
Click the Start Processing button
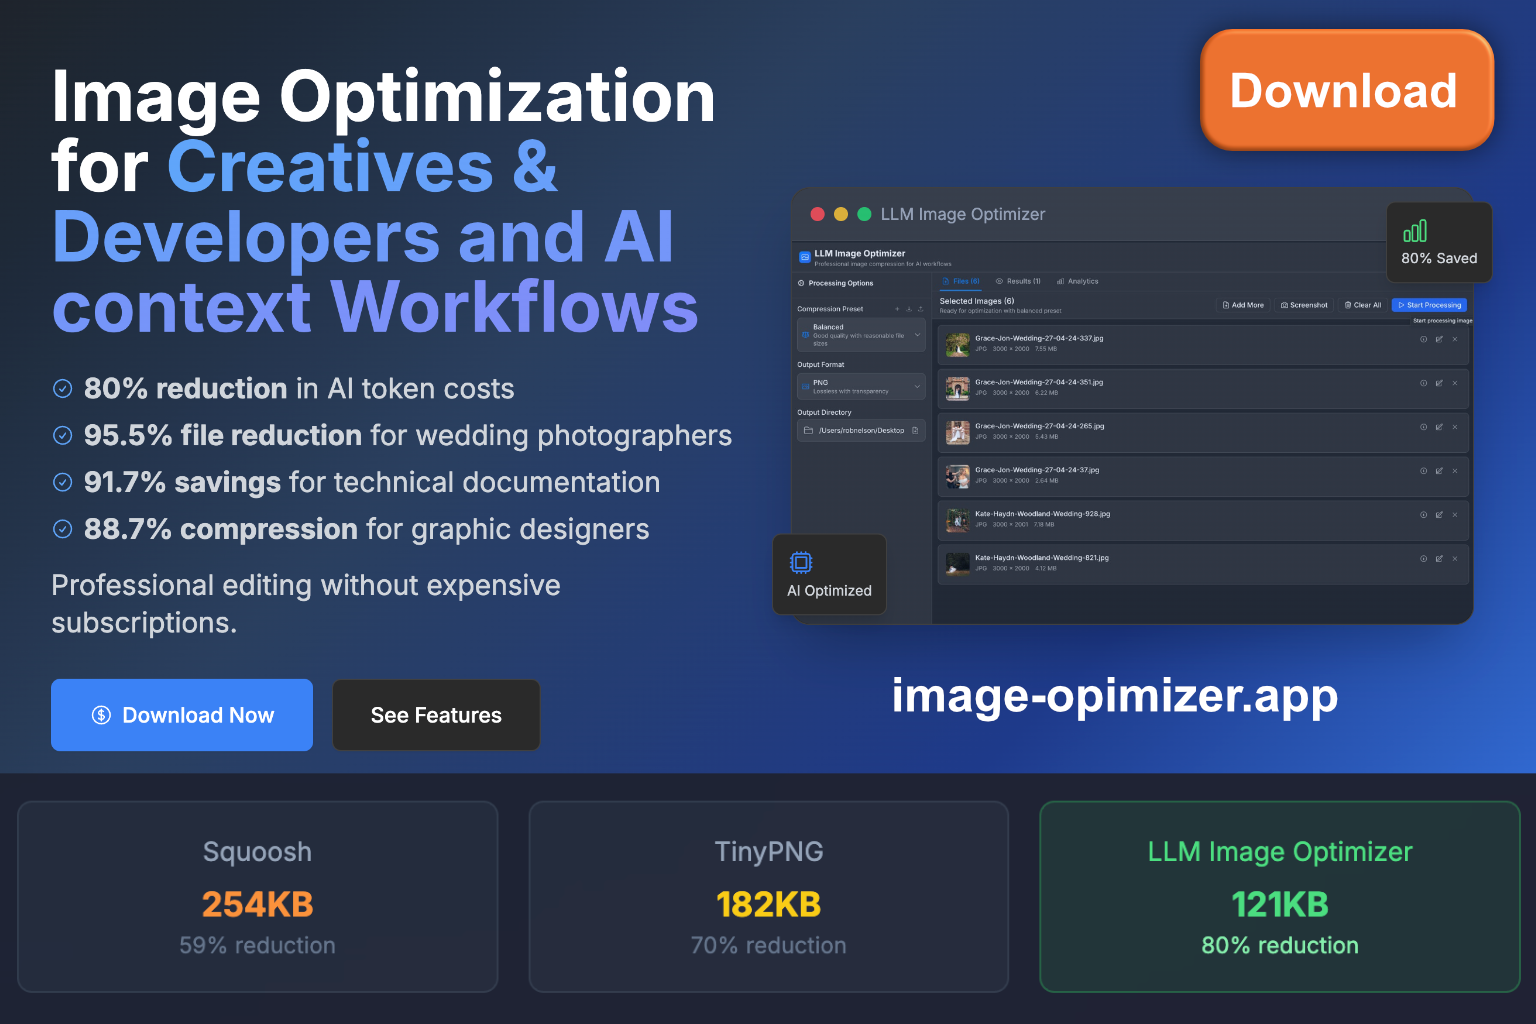click(x=1429, y=305)
